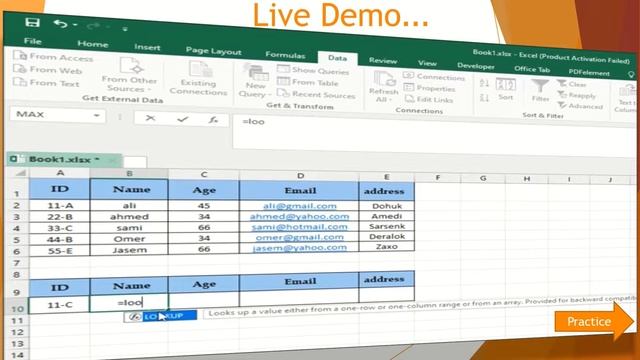Cancel formula entry with X button
Screen dimensions: 640x360
(x=150, y=118)
